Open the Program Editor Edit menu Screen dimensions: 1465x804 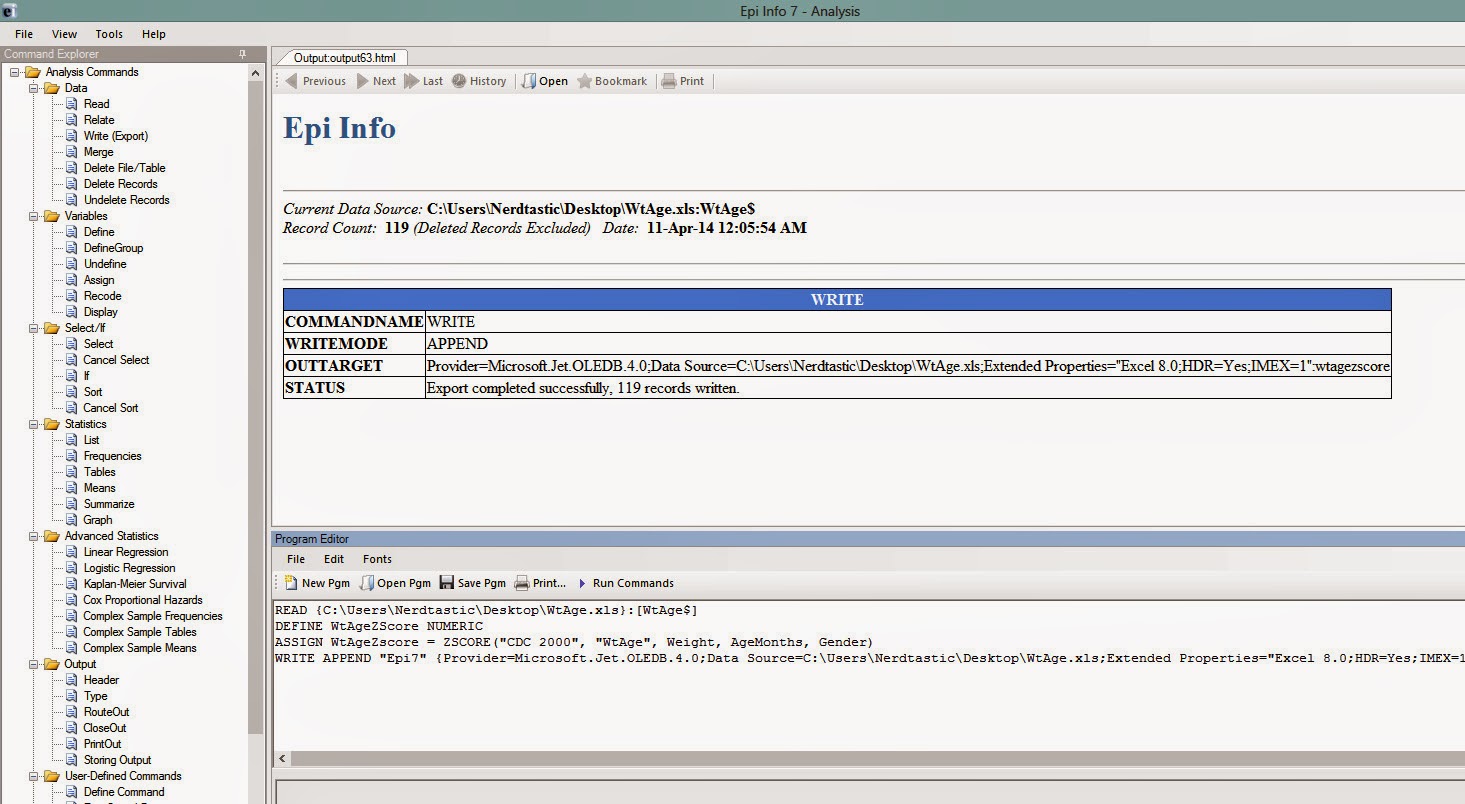[x=334, y=559]
